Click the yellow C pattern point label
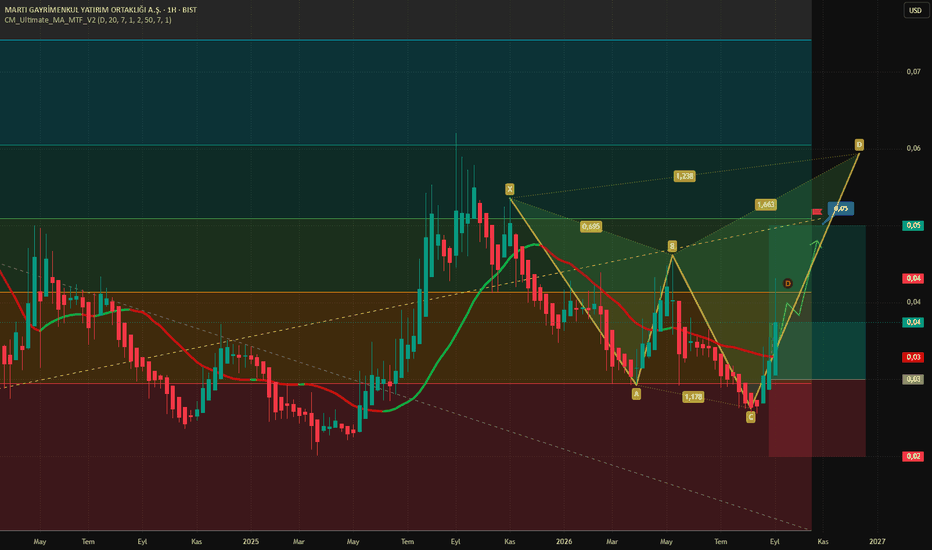This screenshot has width=932, height=550. pyautogui.click(x=751, y=417)
